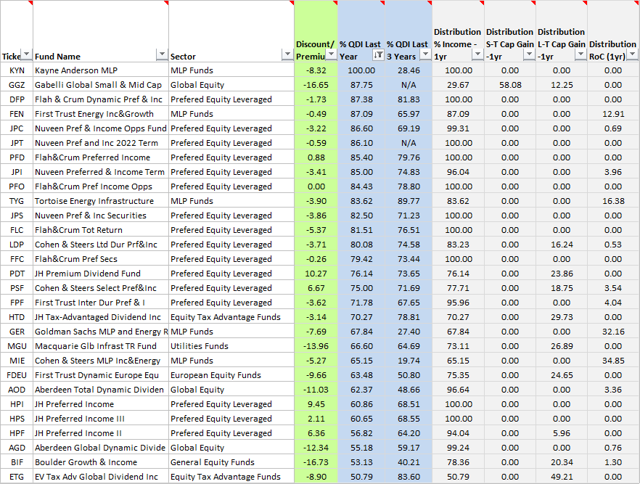Screen dimensions: 640x484
Task: Select the Flah&Crum Tot Return cell
Action: 101,230
